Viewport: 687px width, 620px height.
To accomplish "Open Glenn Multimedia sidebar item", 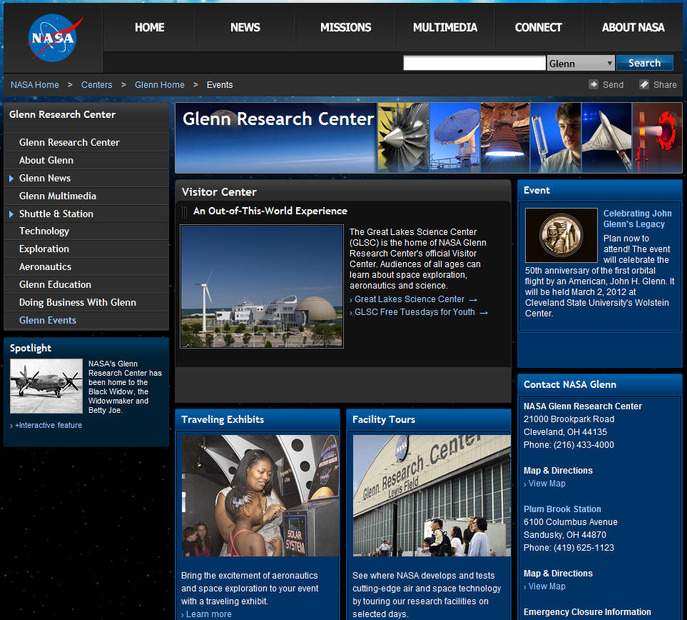I will point(57,196).
